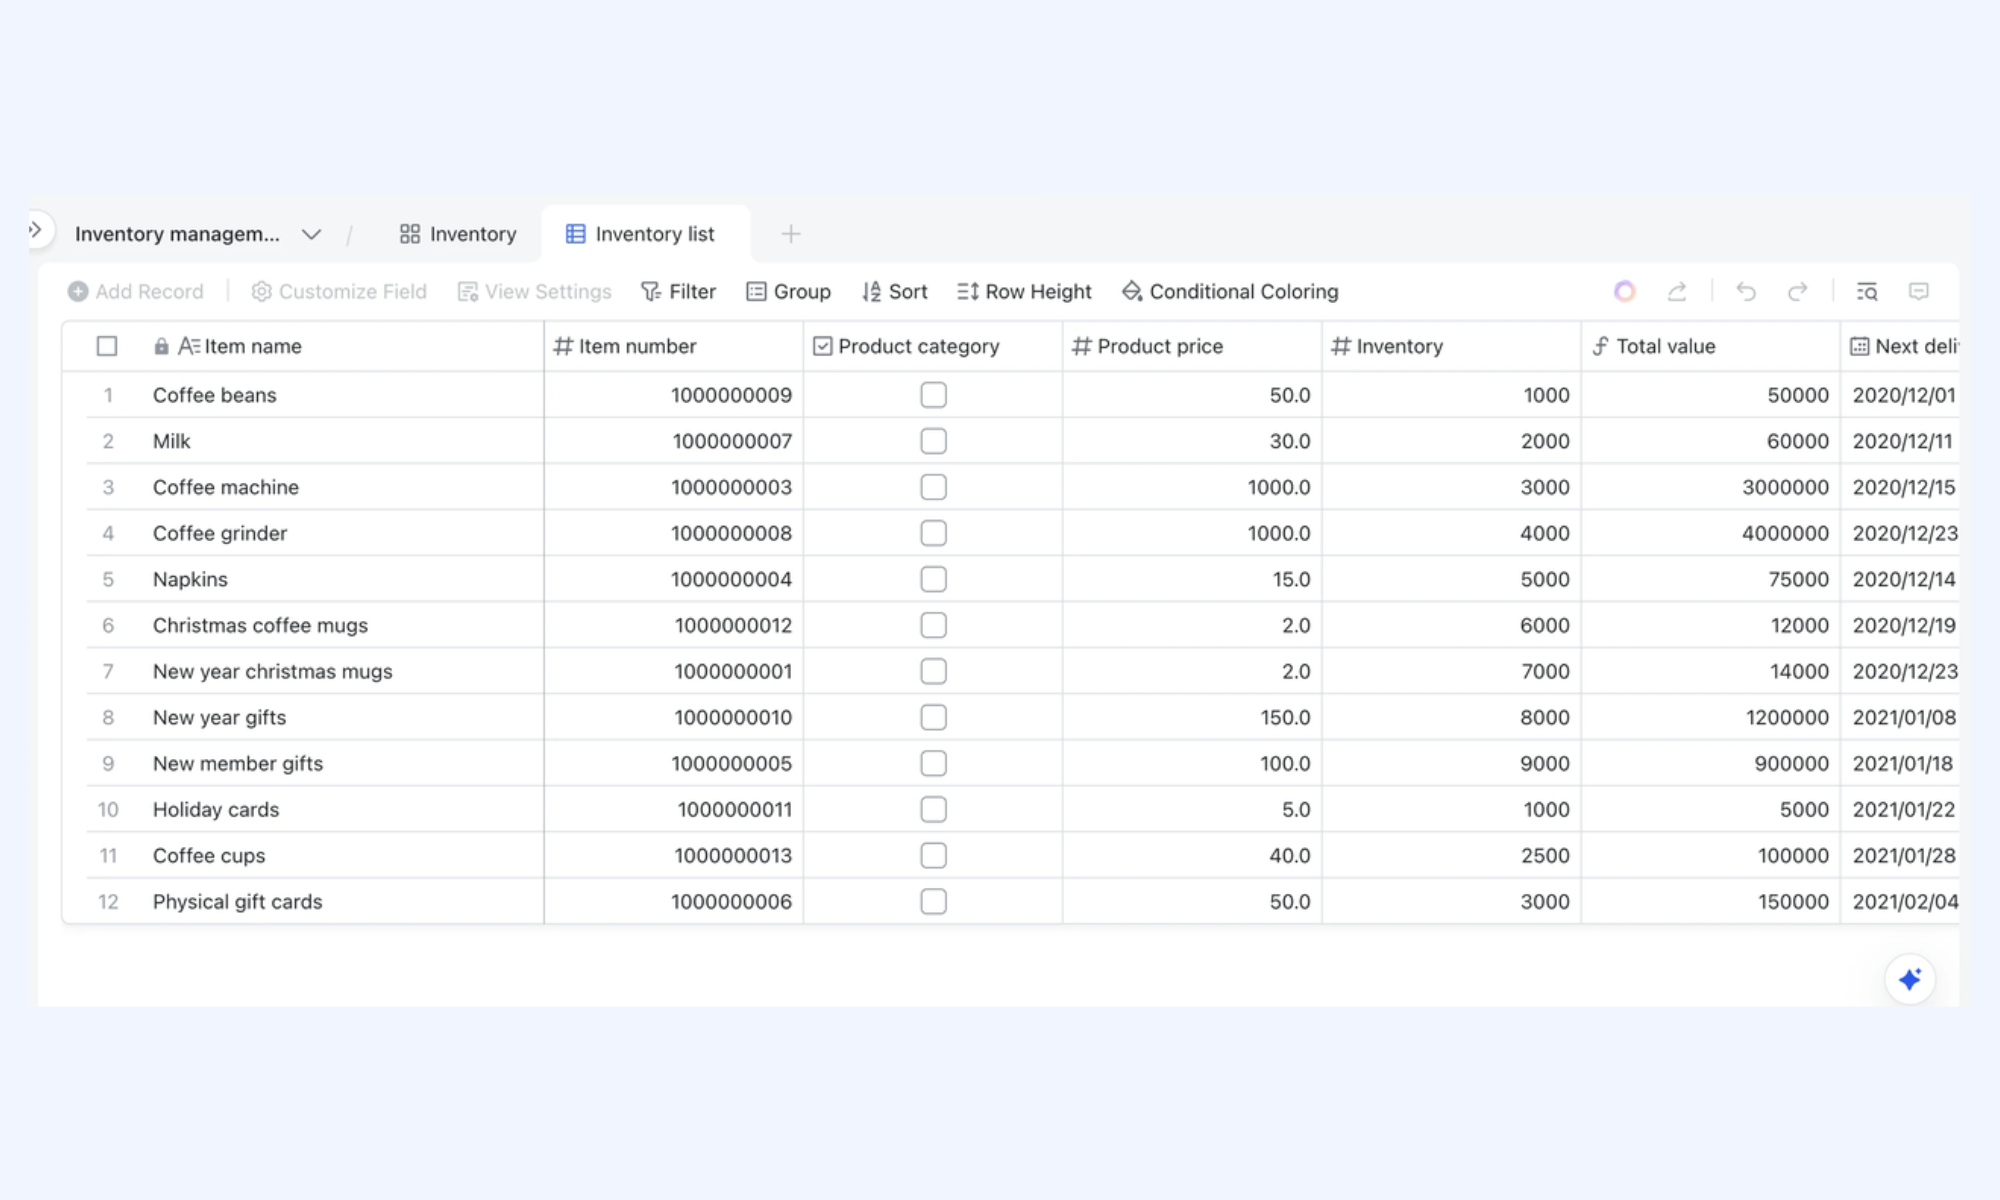Click the share arrow icon
The image size is (2000, 1200).
1677,291
